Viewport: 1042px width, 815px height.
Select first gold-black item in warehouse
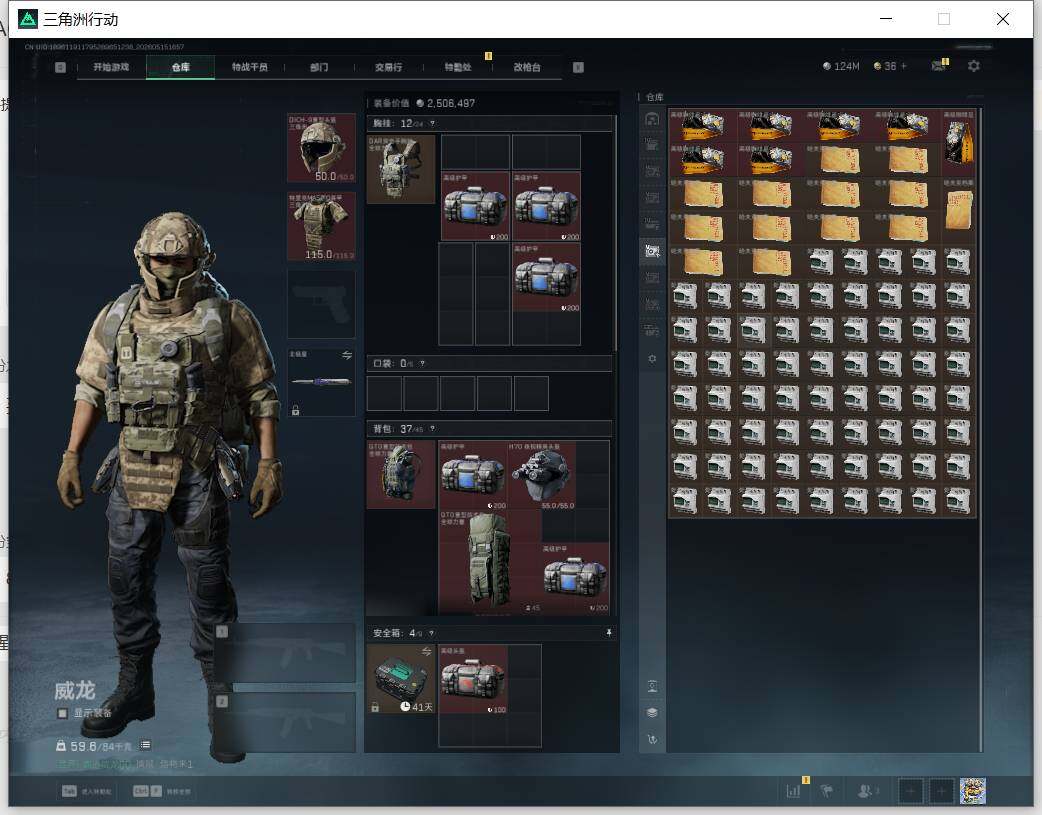tap(702, 126)
